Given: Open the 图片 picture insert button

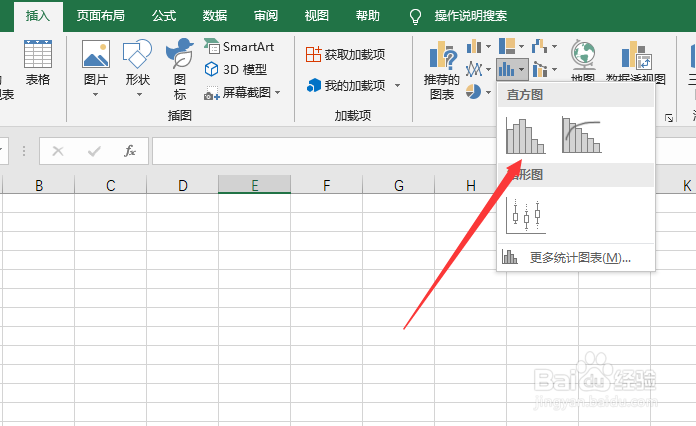Looking at the screenshot, I should click(95, 62).
